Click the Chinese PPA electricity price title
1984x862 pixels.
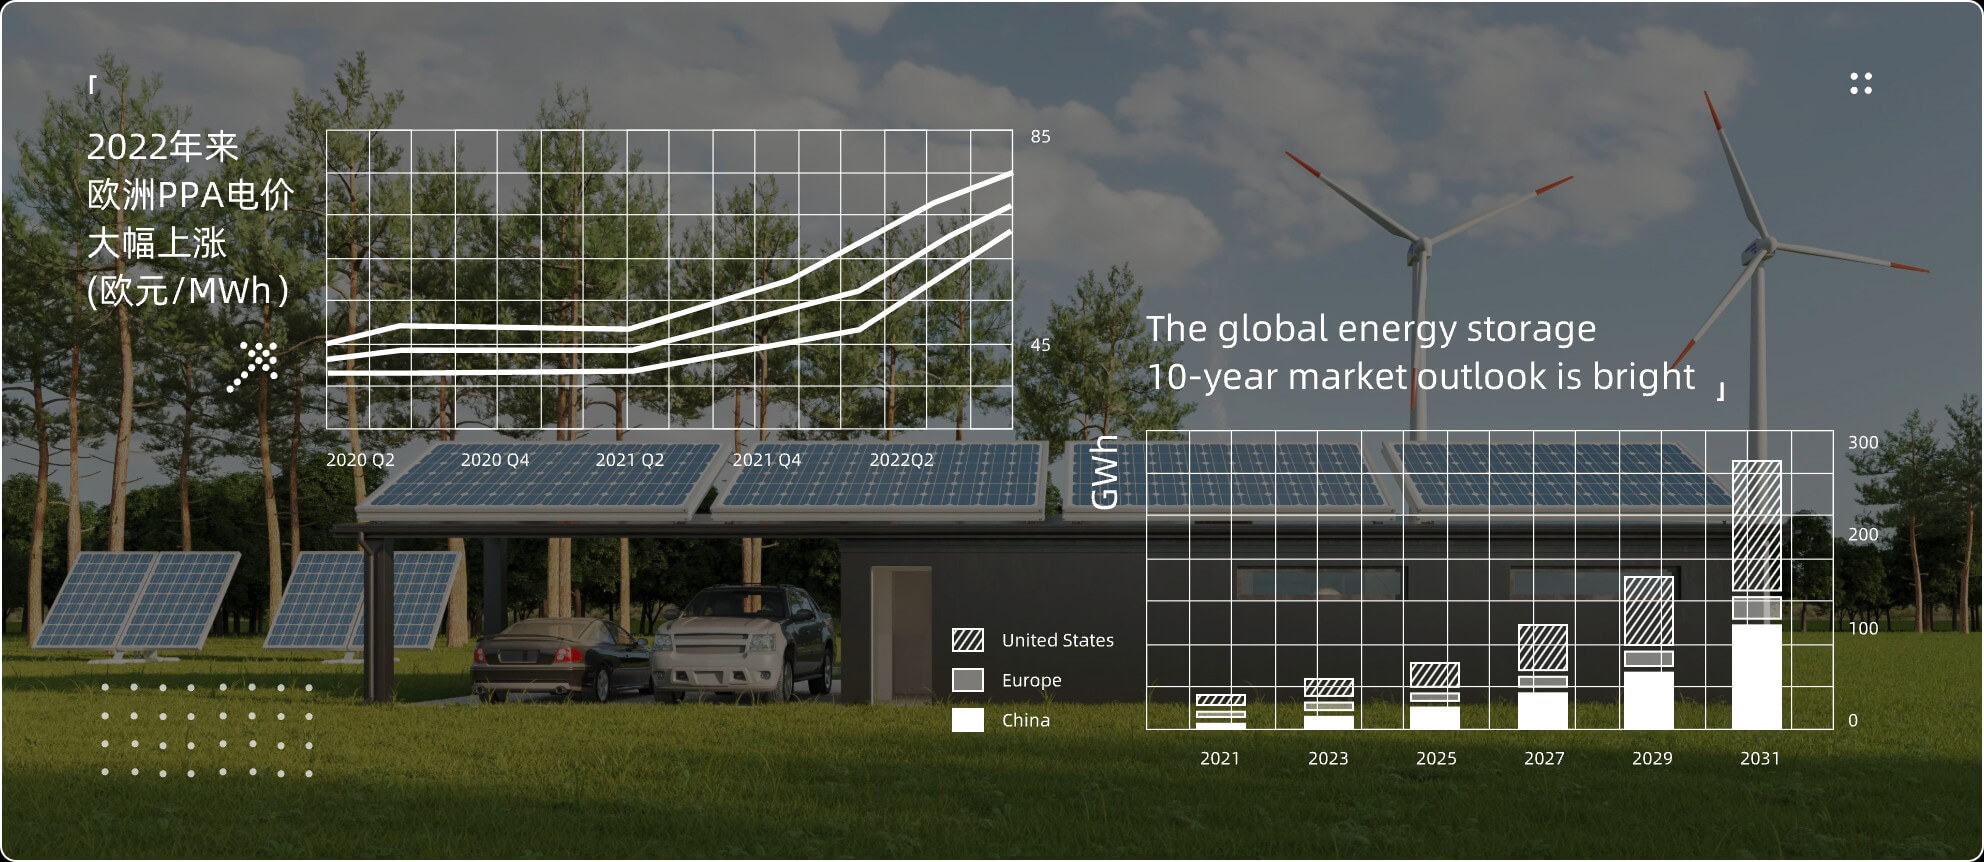[x=190, y=218]
